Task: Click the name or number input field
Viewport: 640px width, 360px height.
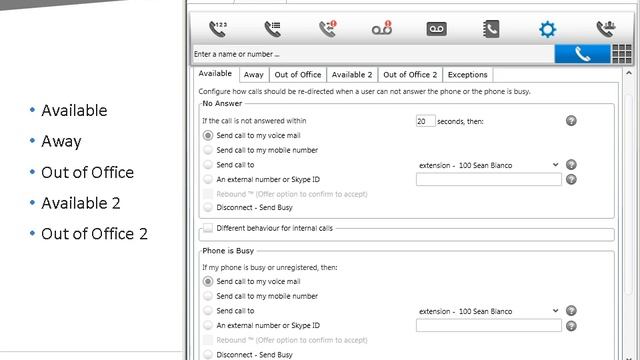Action: click(373, 54)
